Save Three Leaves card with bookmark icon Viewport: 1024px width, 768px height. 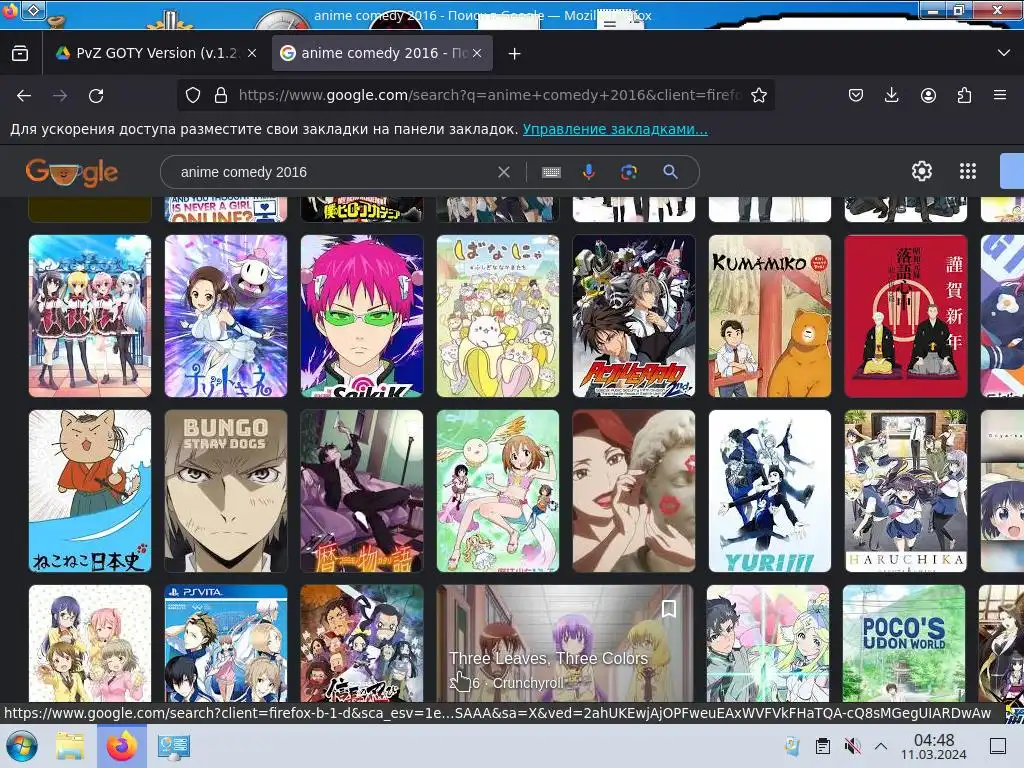coord(669,609)
